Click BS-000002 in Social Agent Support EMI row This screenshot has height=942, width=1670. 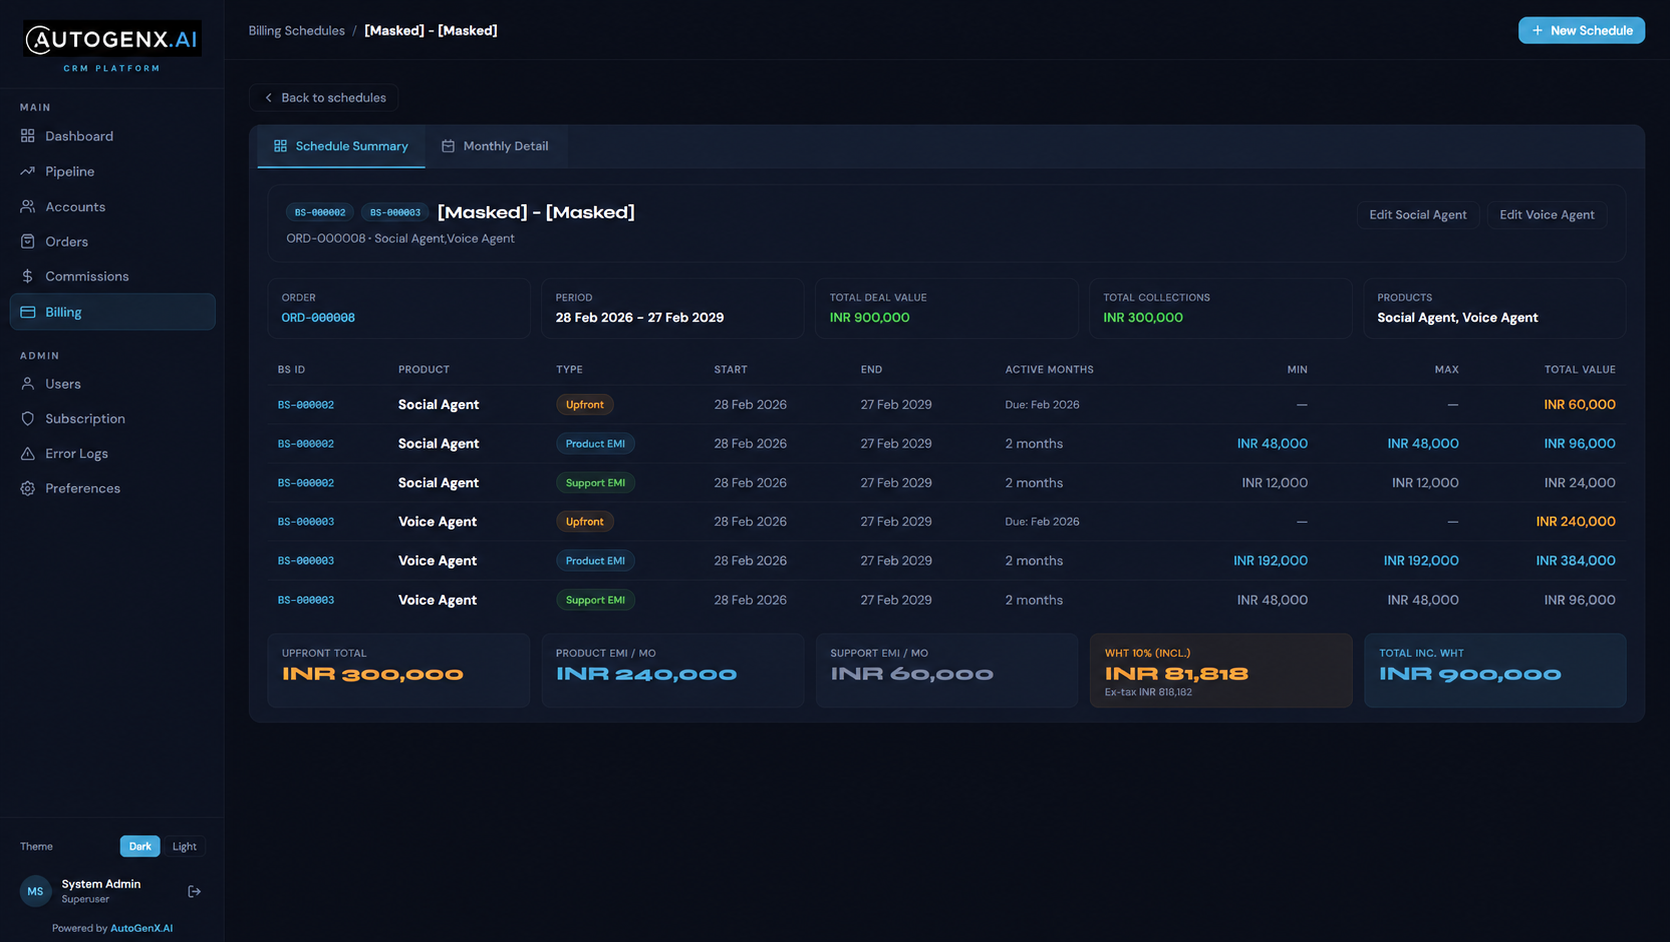(x=306, y=483)
